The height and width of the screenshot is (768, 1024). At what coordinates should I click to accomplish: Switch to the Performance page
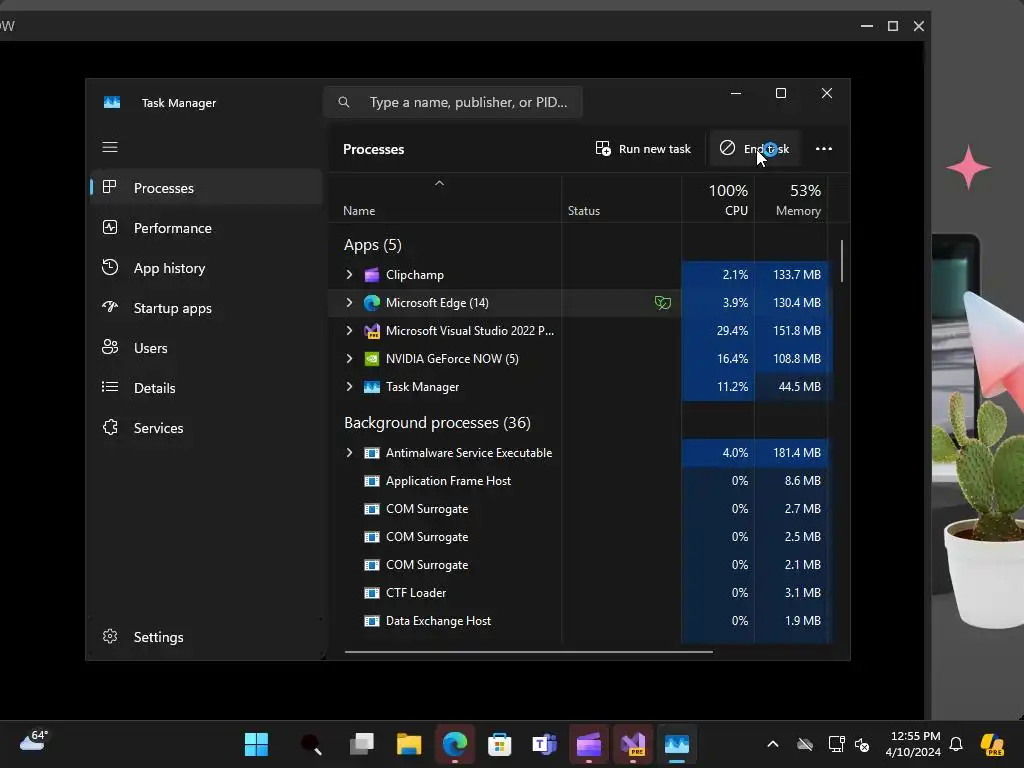(206, 228)
